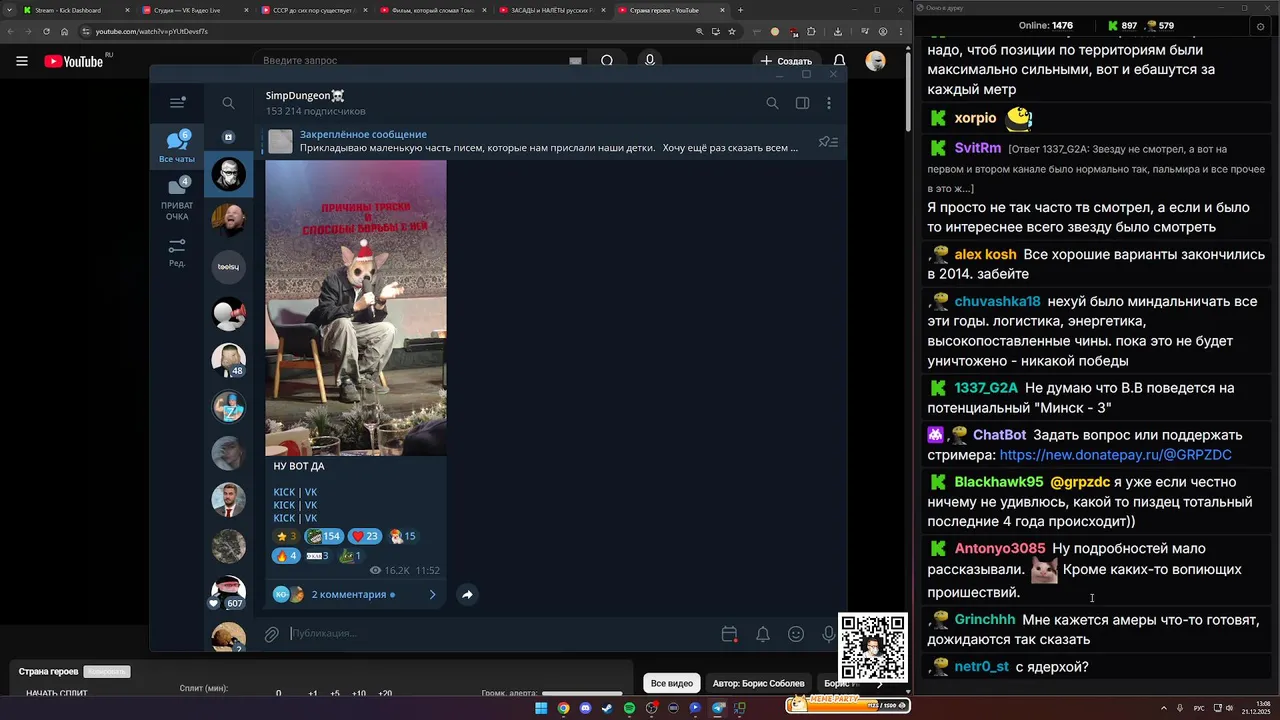
Task: Open the channel three-dot options menu
Action: 829,103
